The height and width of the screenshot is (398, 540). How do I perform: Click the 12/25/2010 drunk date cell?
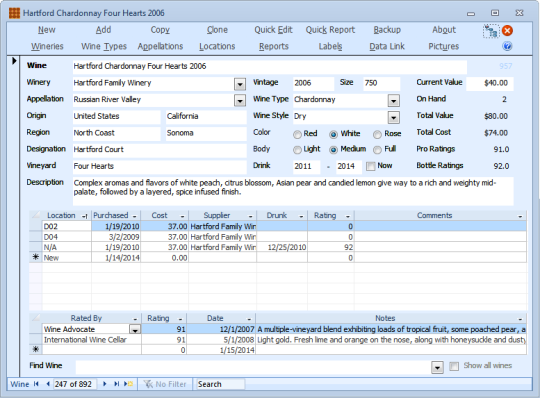282,247
